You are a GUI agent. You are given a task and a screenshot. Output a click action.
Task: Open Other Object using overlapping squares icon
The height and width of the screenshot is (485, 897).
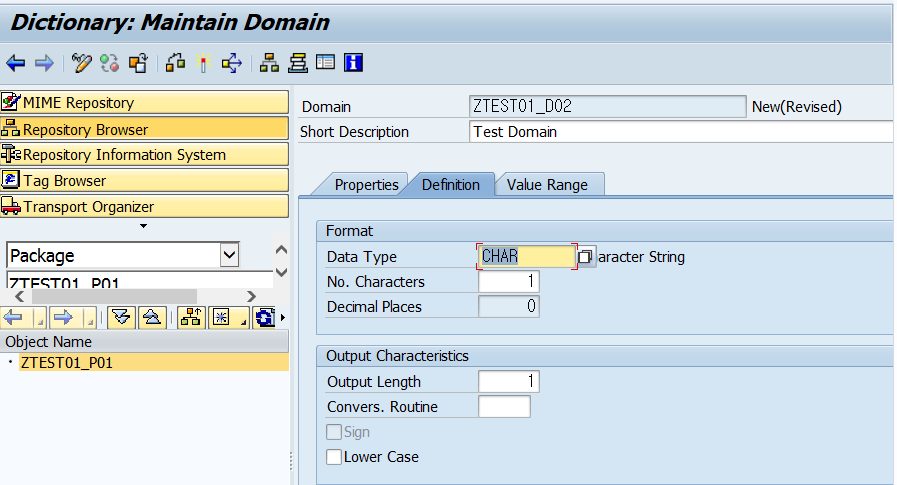(x=138, y=63)
